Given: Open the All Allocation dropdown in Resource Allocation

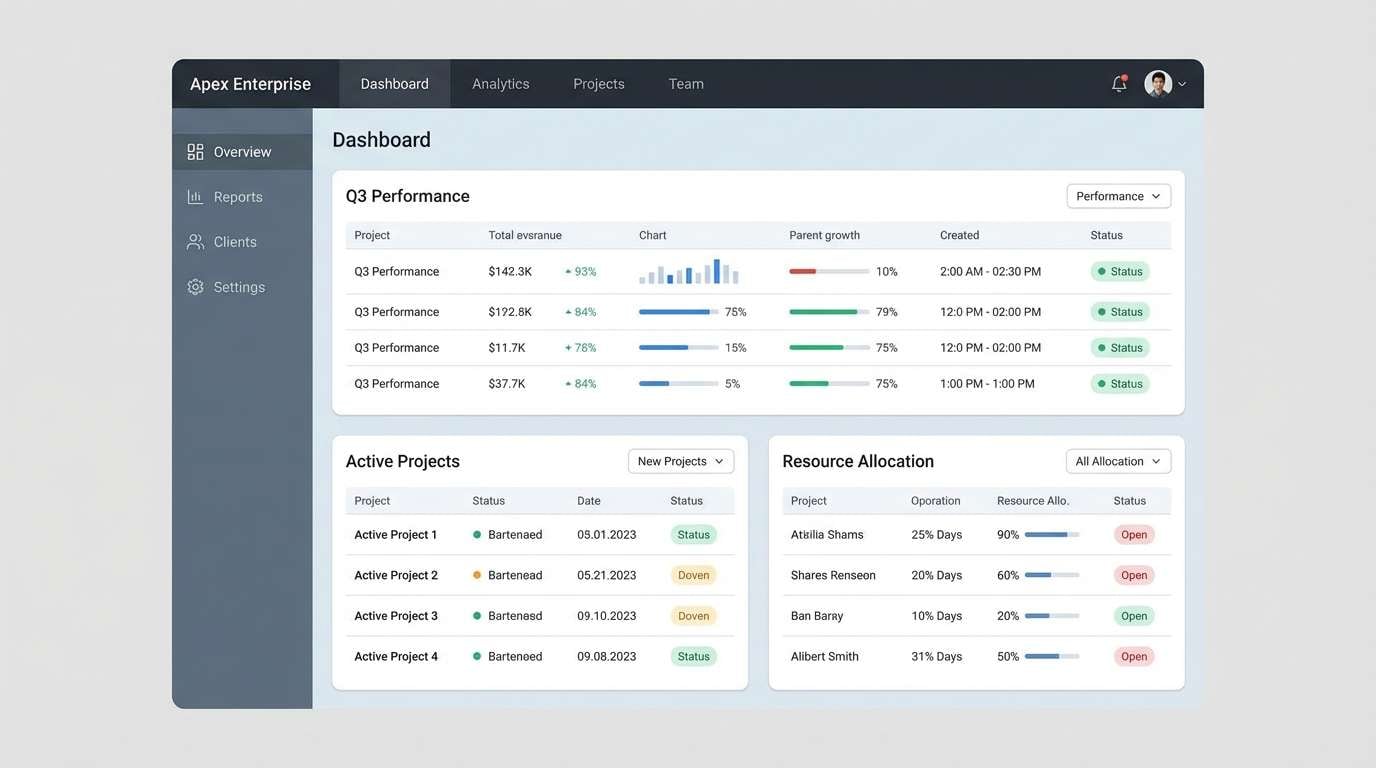Looking at the screenshot, I should click(x=1118, y=459).
